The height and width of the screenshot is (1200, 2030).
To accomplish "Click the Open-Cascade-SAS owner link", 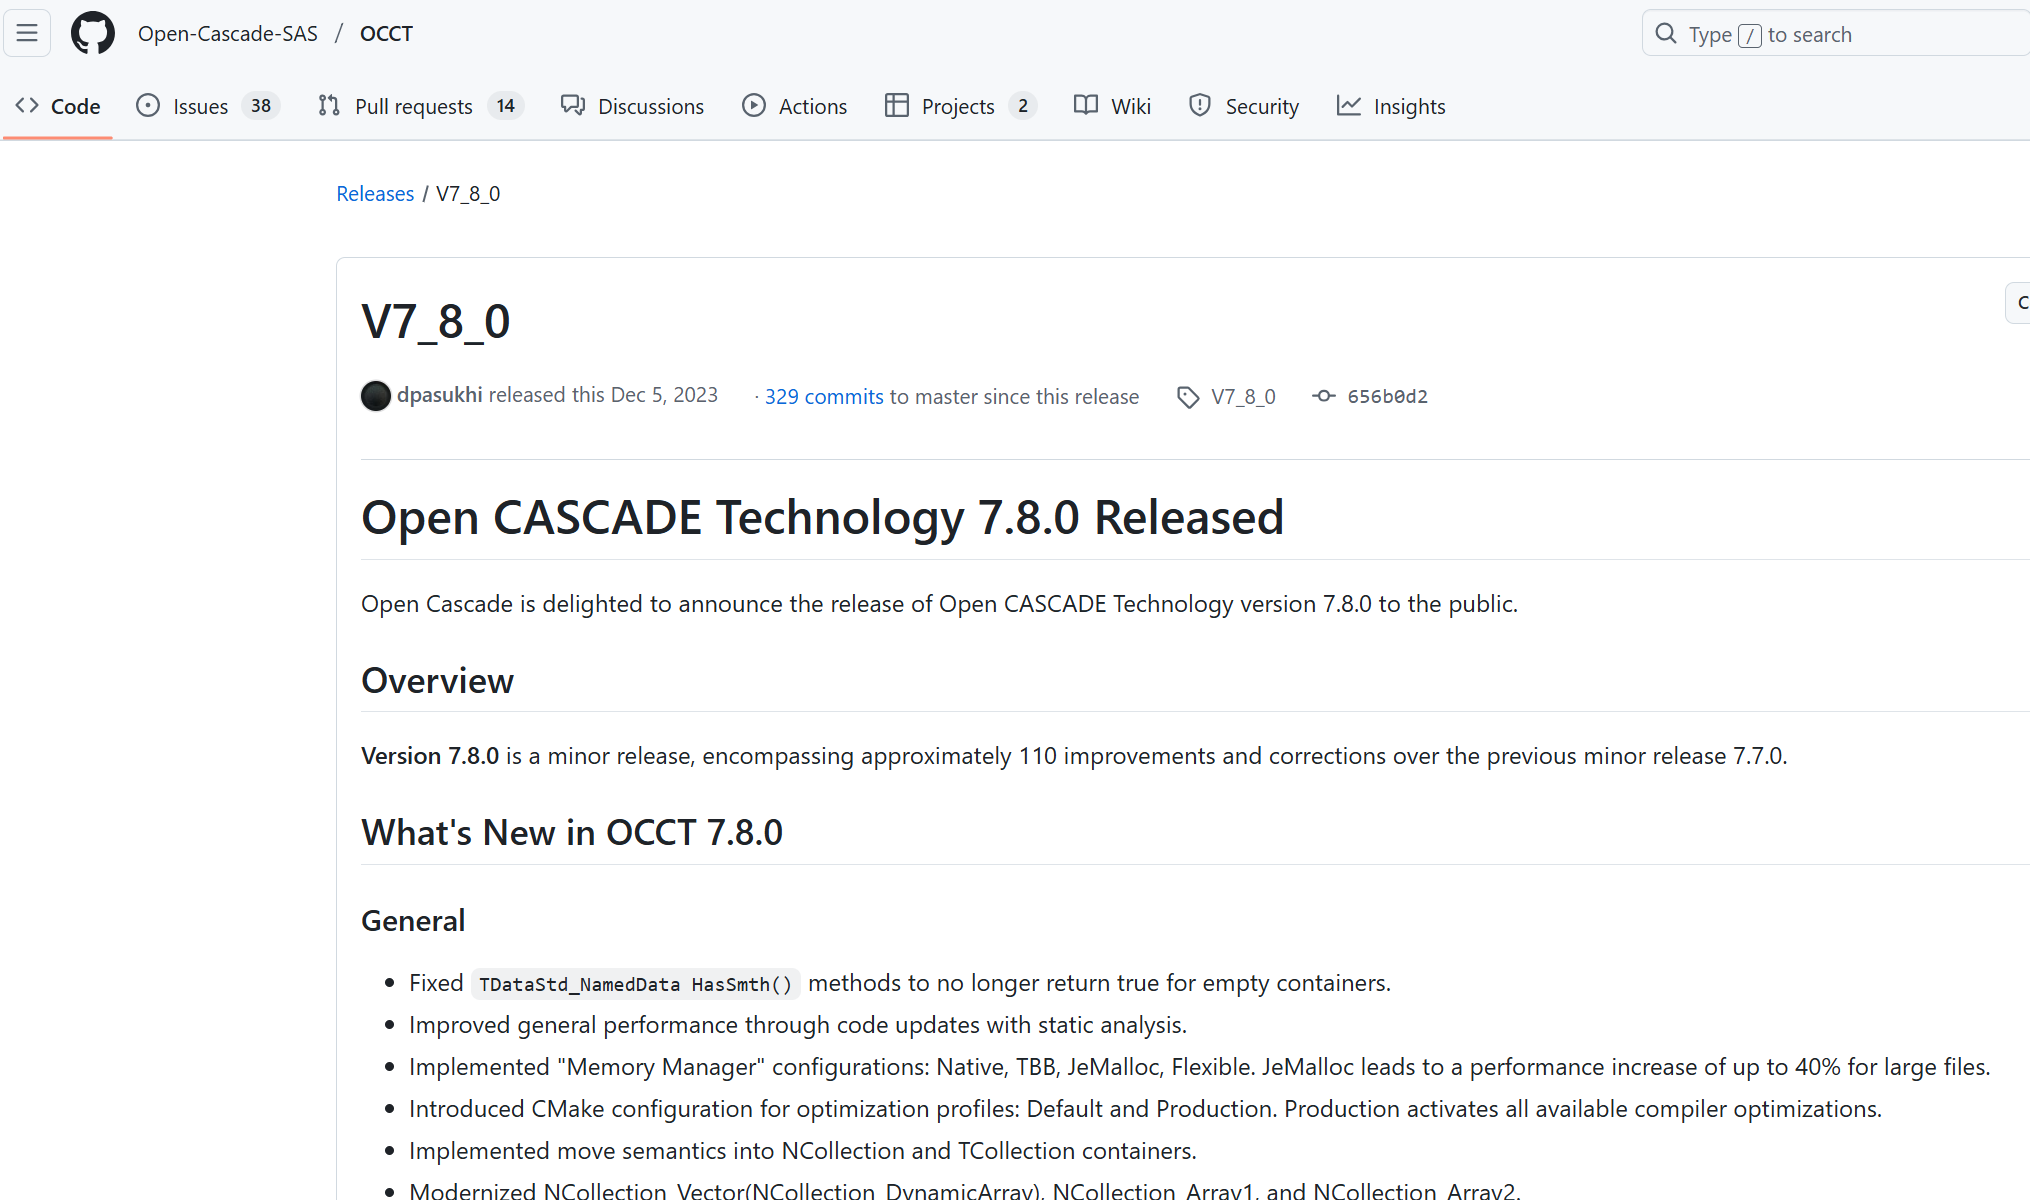I will (228, 34).
